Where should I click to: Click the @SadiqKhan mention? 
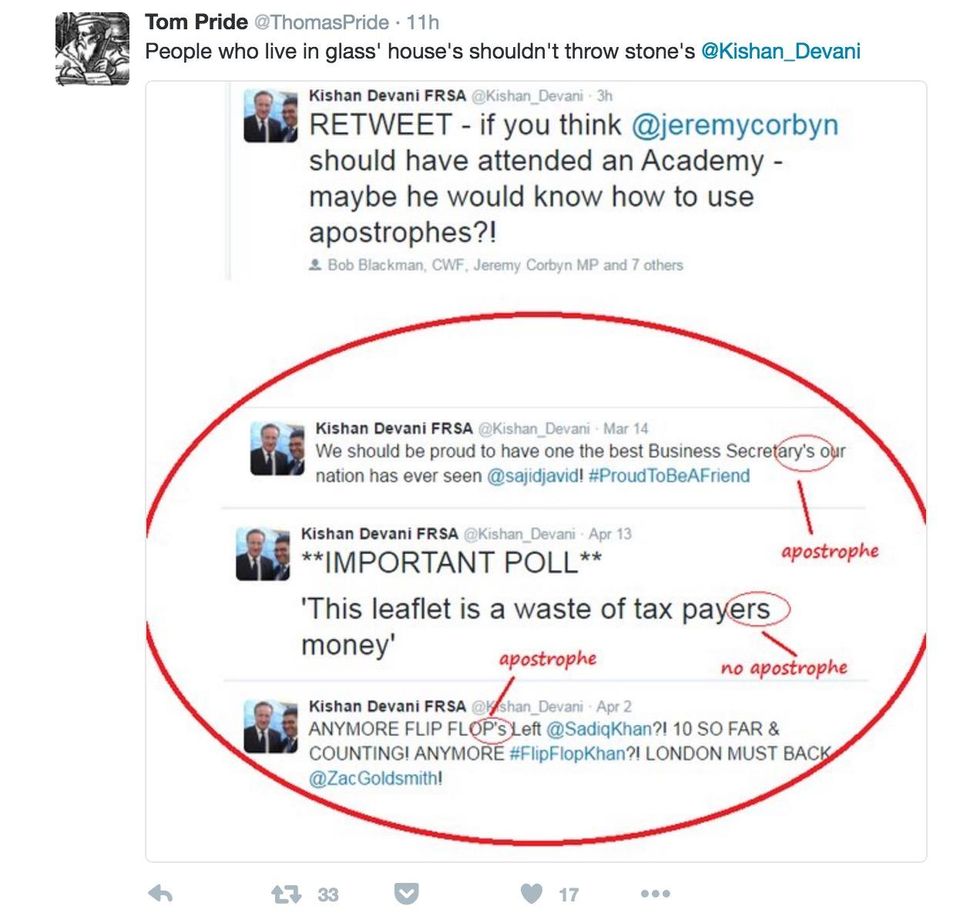point(599,729)
